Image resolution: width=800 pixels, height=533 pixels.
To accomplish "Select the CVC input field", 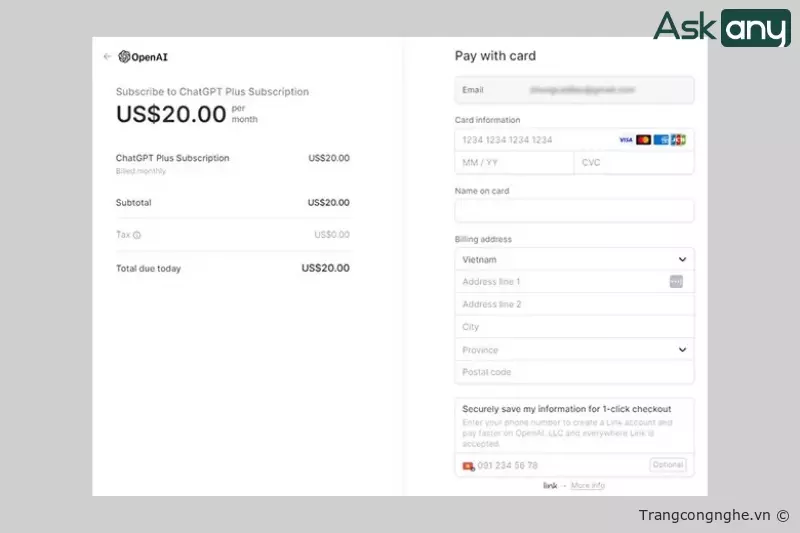I will [633, 162].
